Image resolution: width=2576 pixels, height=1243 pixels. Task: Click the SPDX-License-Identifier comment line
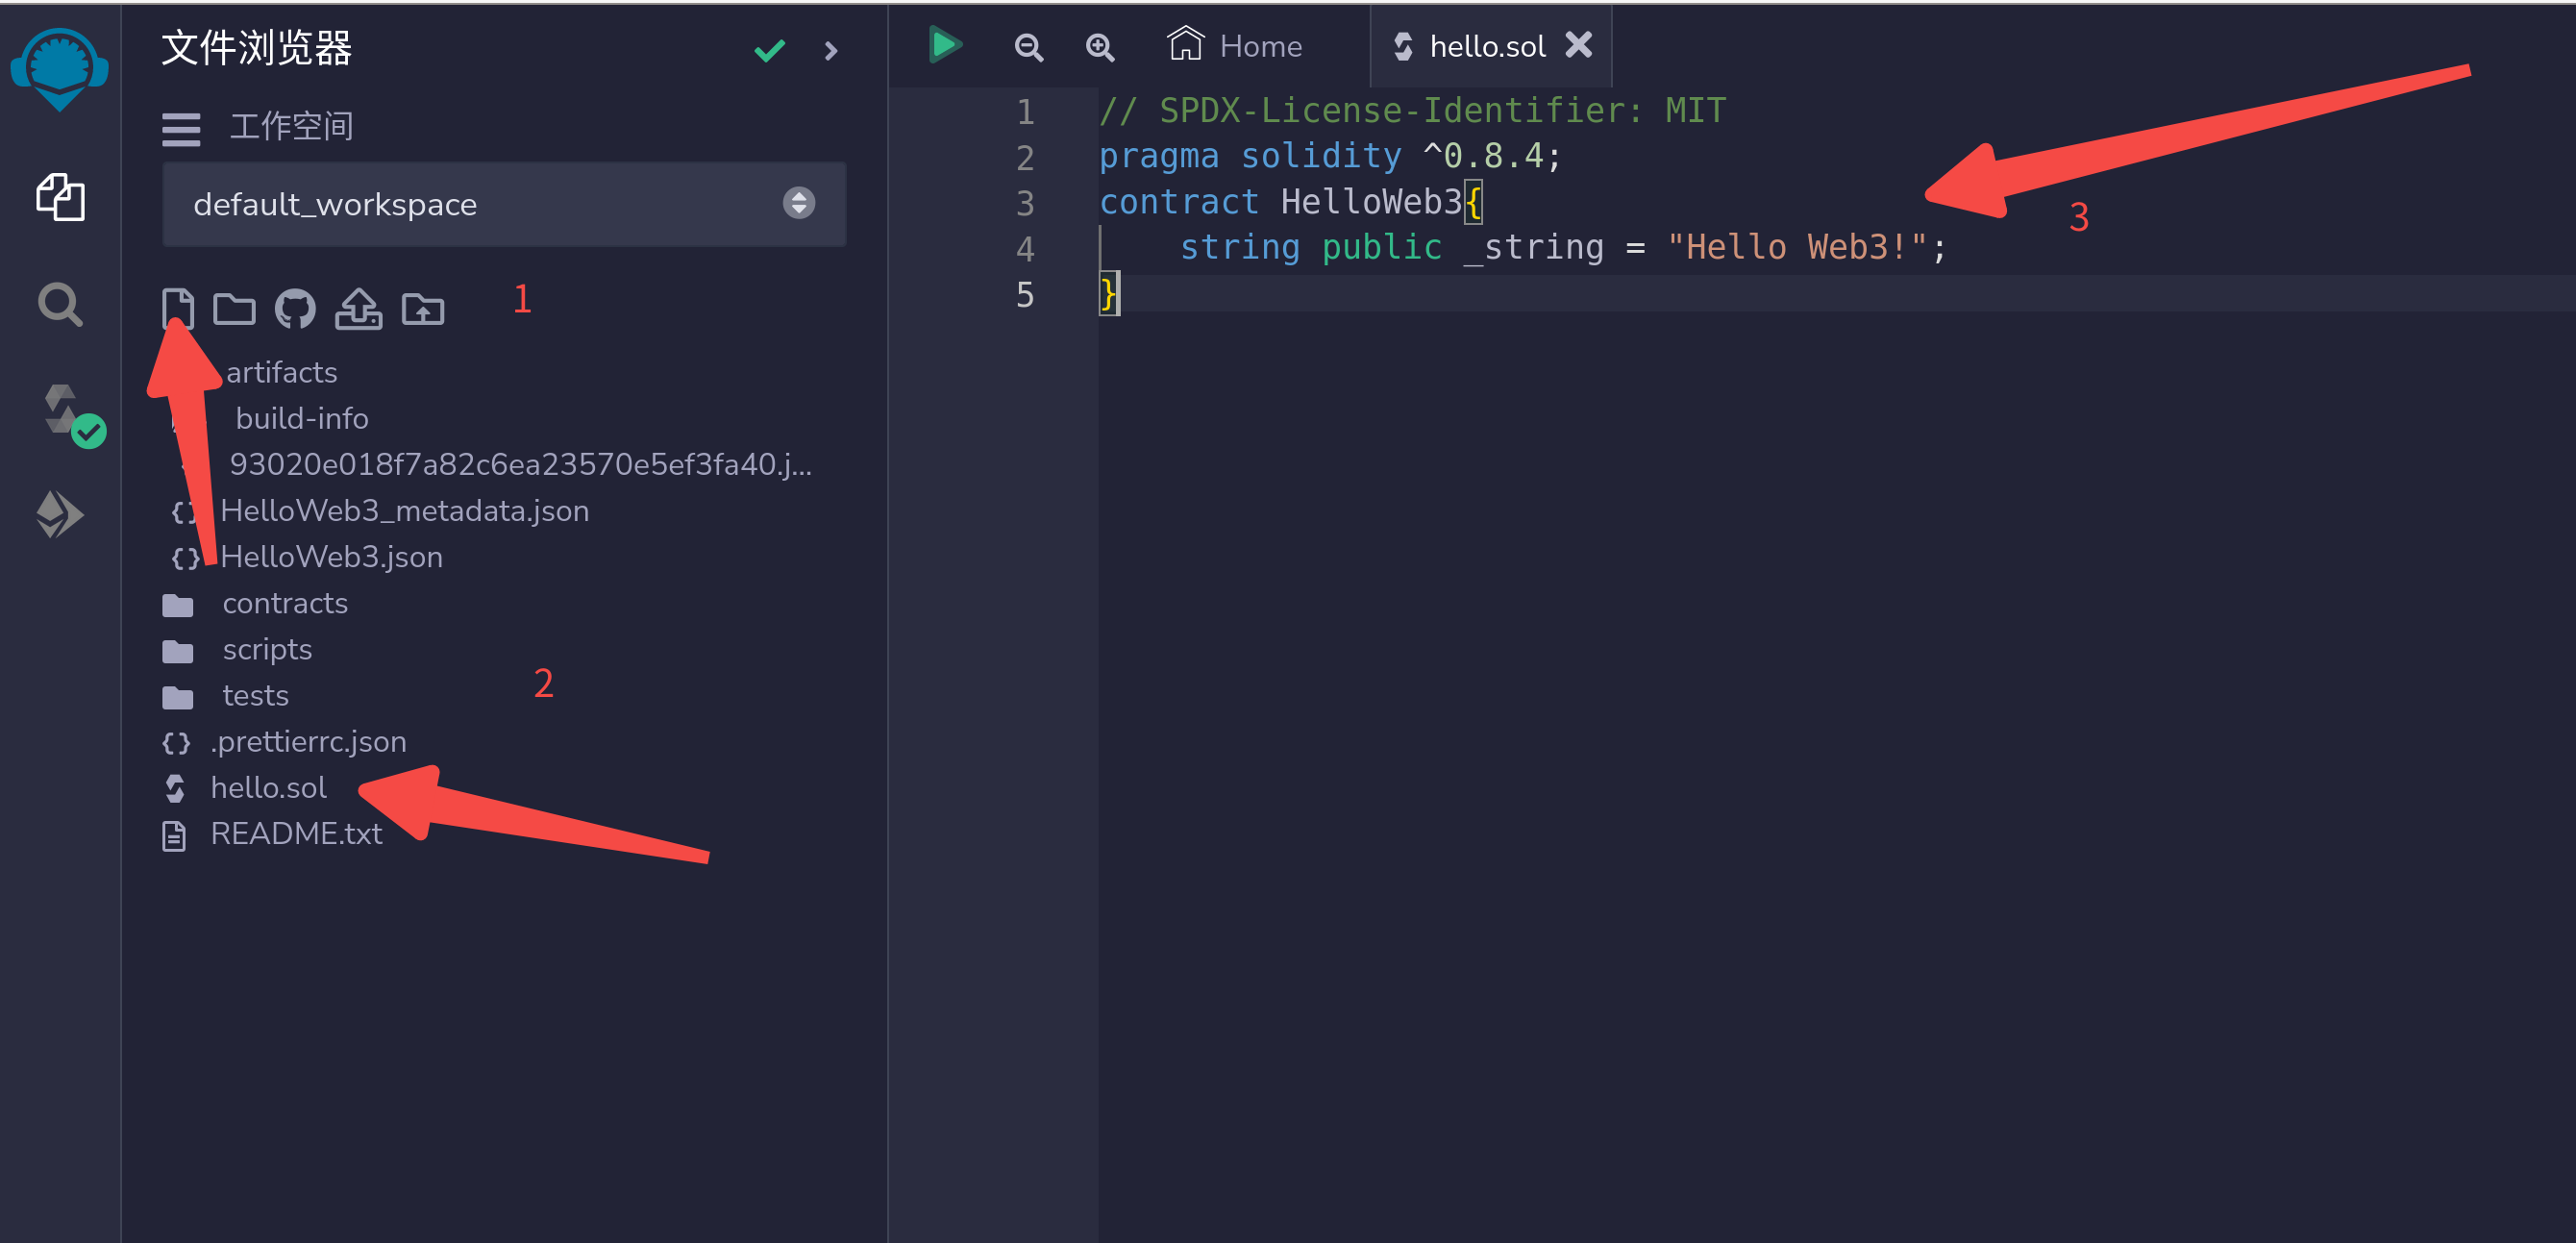pos(1412,110)
